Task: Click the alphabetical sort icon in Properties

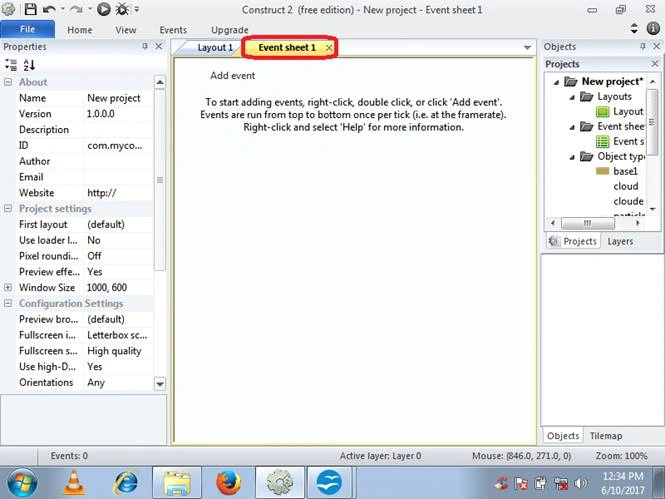Action: 29,65
